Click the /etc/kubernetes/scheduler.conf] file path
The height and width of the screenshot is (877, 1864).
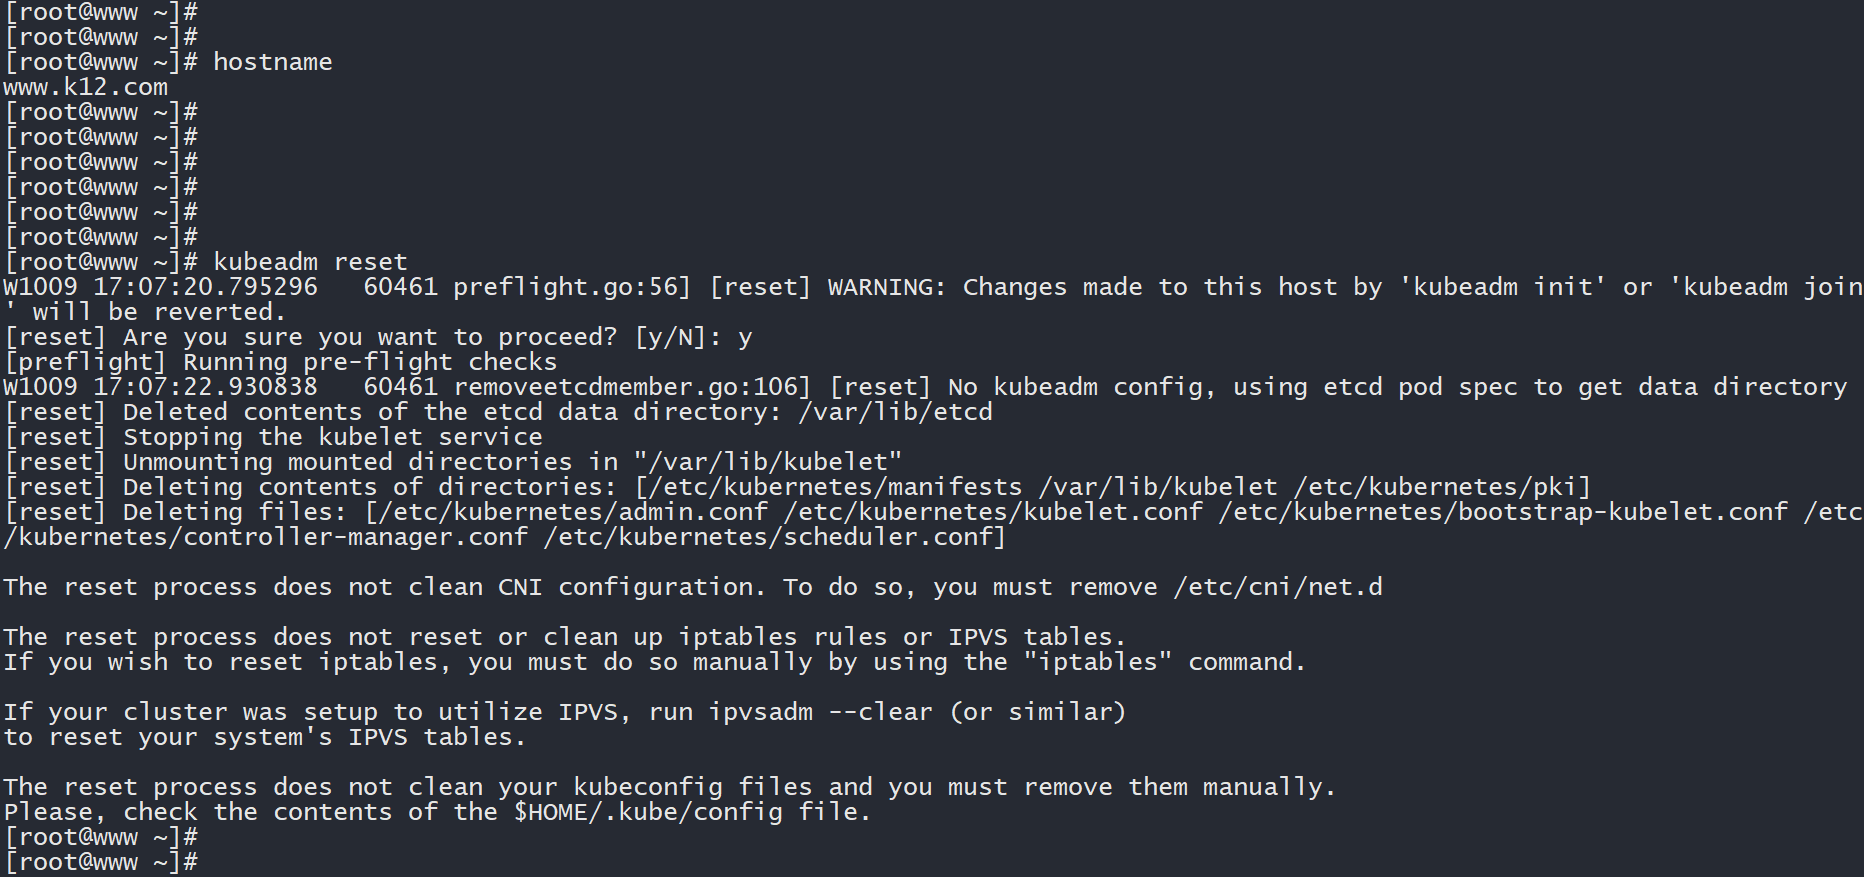(x=774, y=537)
